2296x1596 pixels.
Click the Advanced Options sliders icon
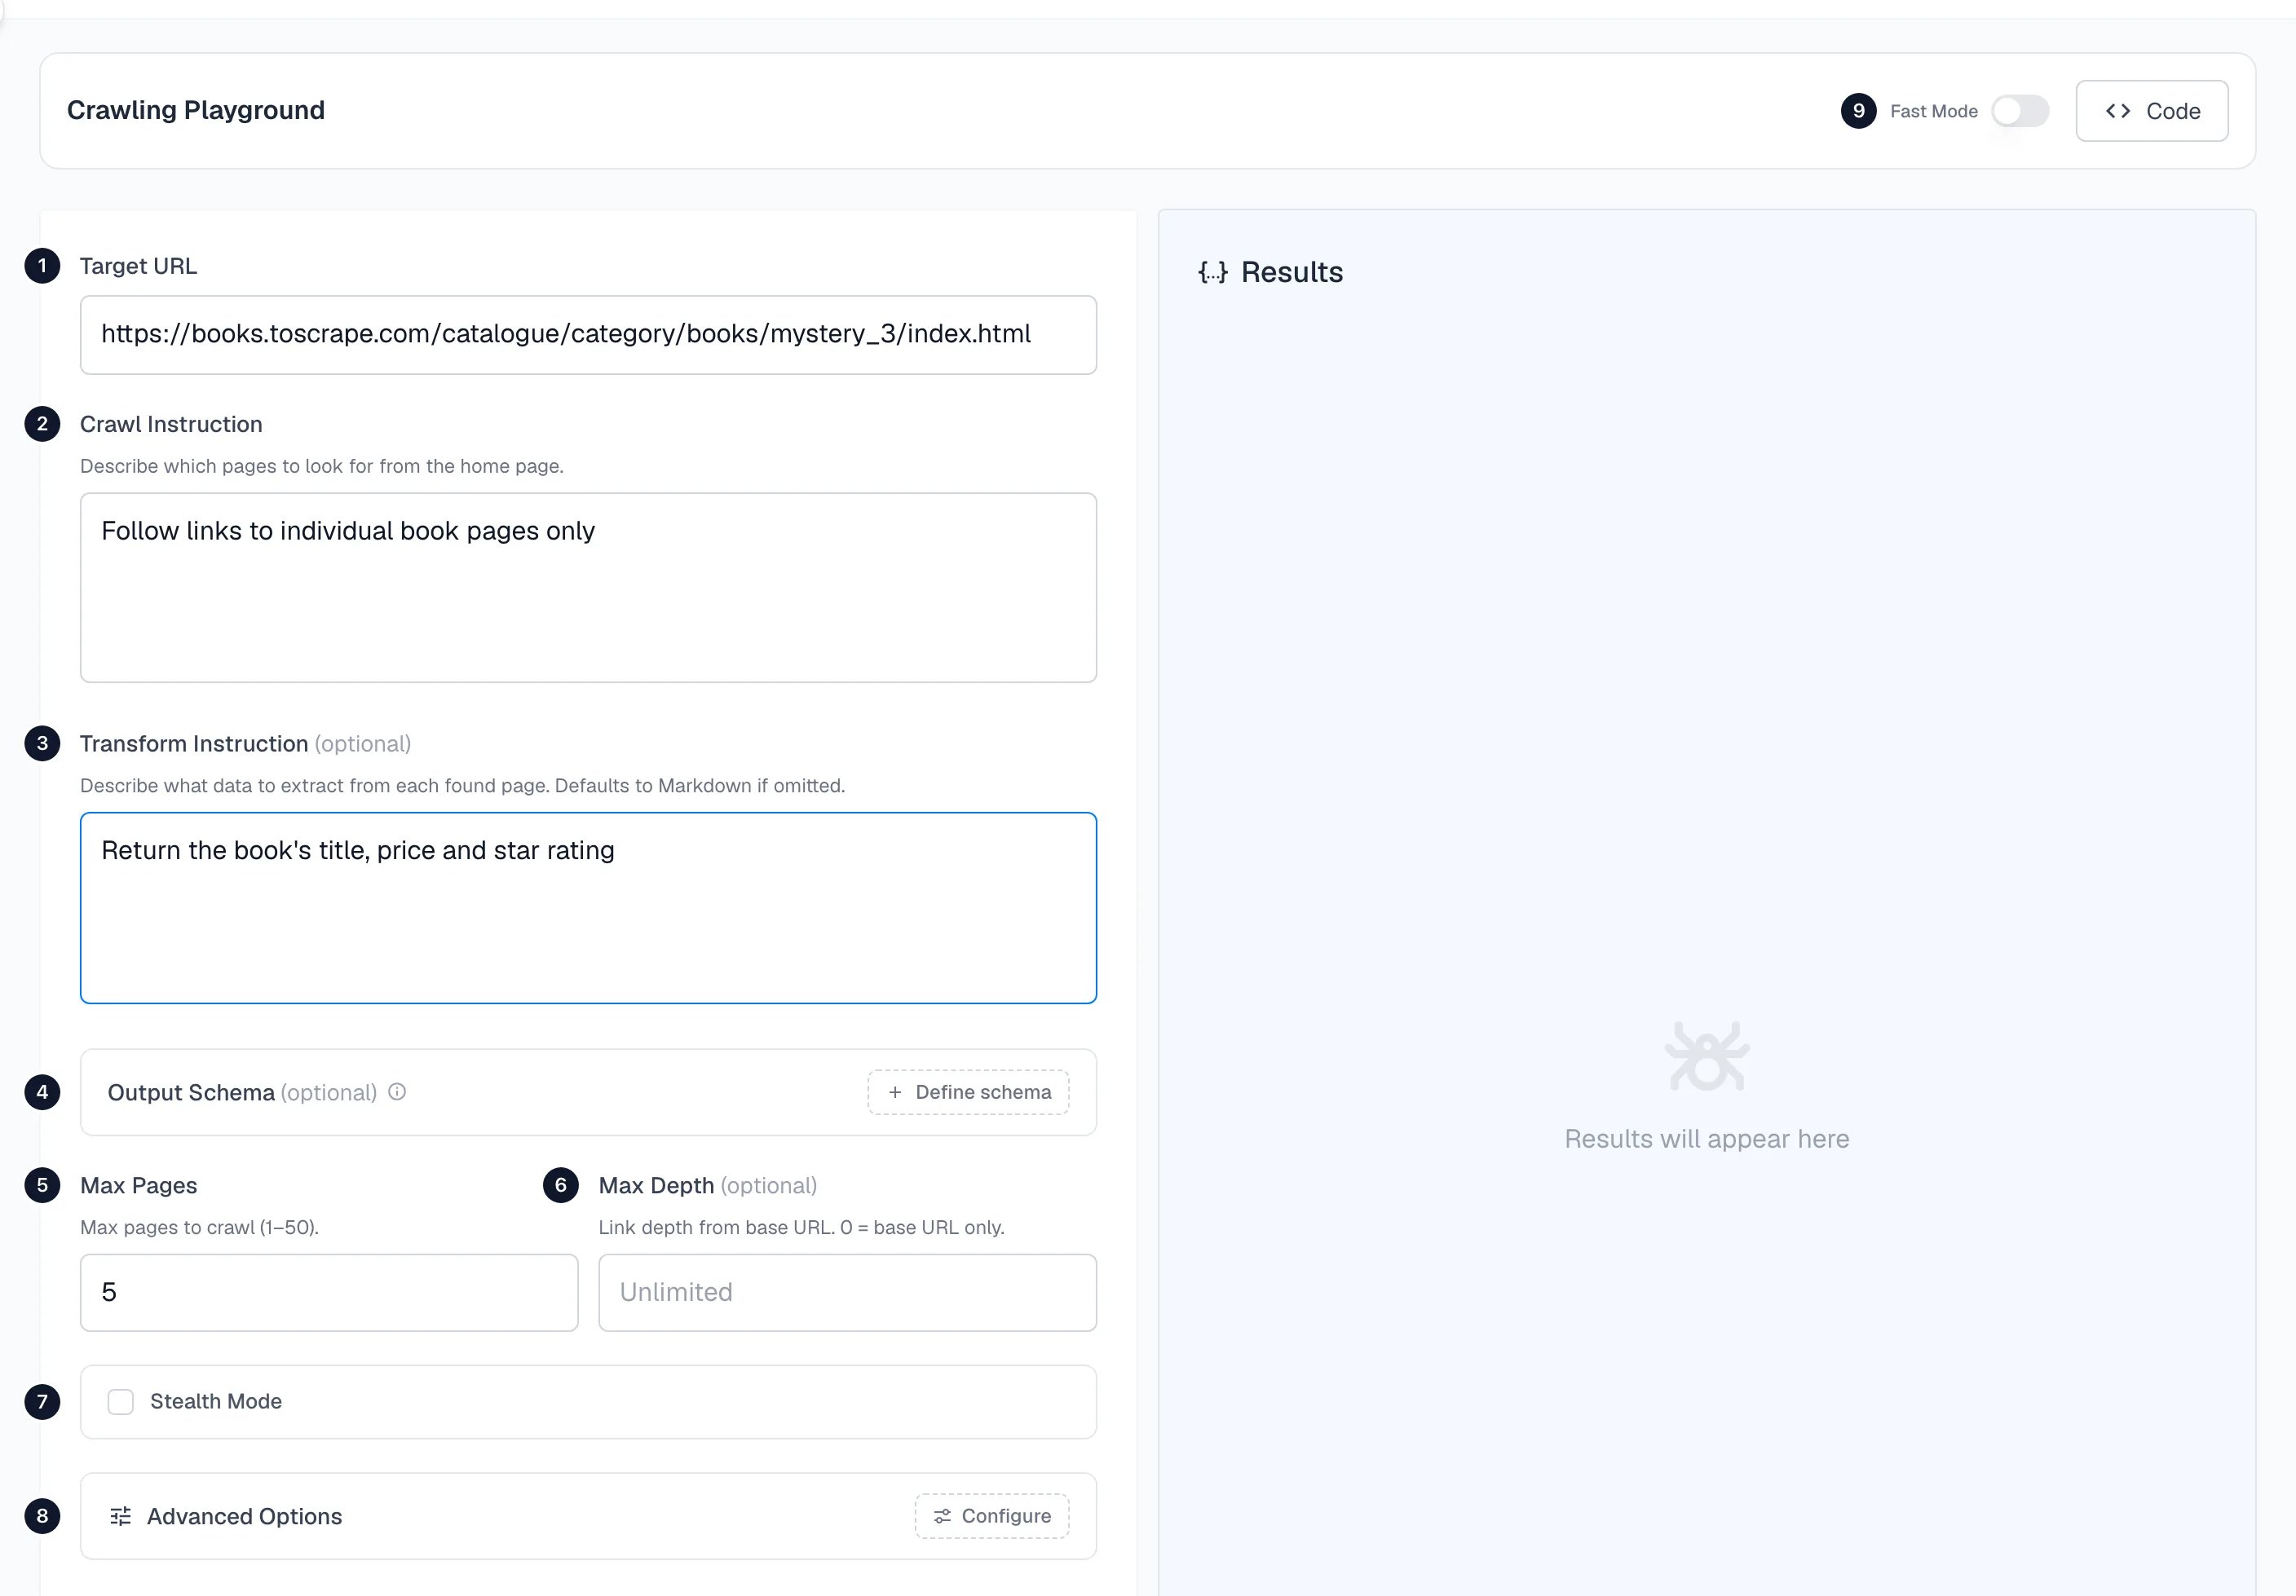click(x=121, y=1516)
